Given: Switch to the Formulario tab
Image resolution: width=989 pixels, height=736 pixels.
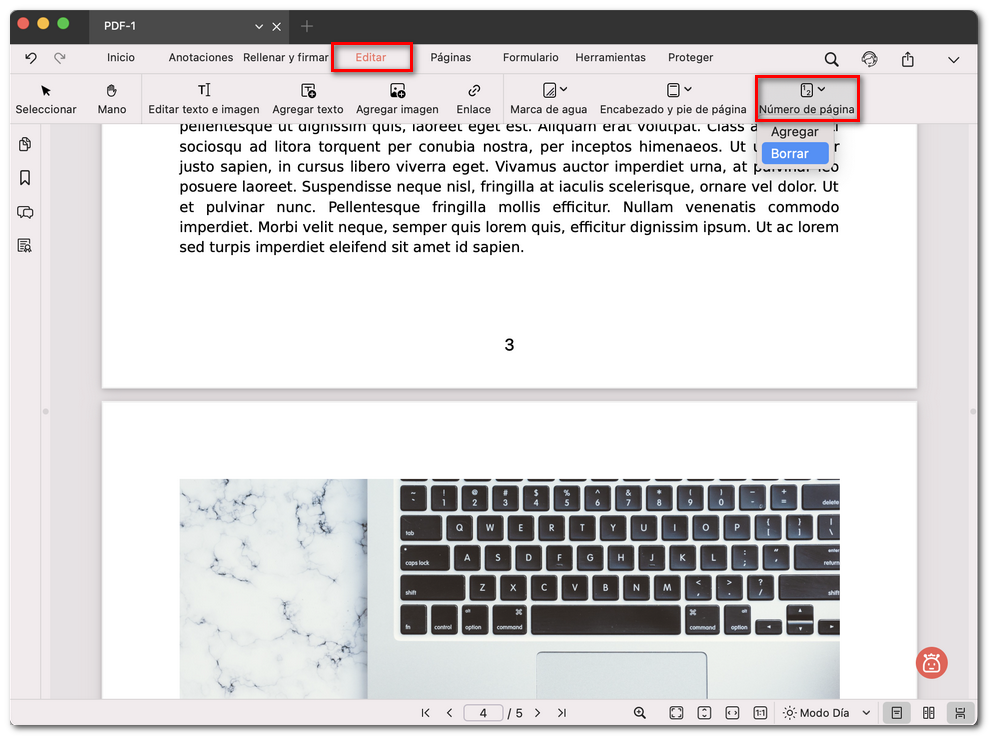Looking at the screenshot, I should (530, 57).
